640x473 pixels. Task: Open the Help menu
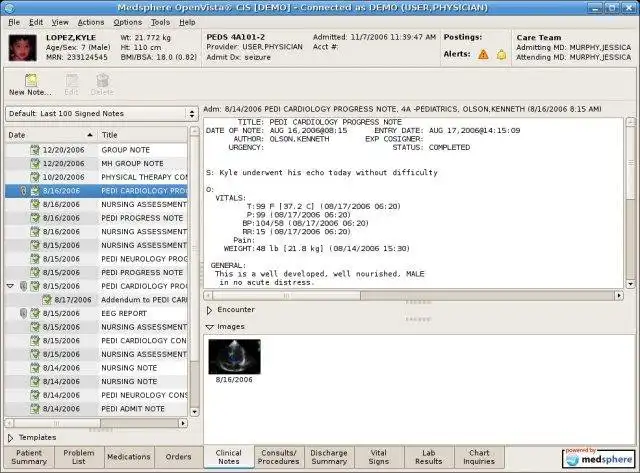[x=187, y=22]
